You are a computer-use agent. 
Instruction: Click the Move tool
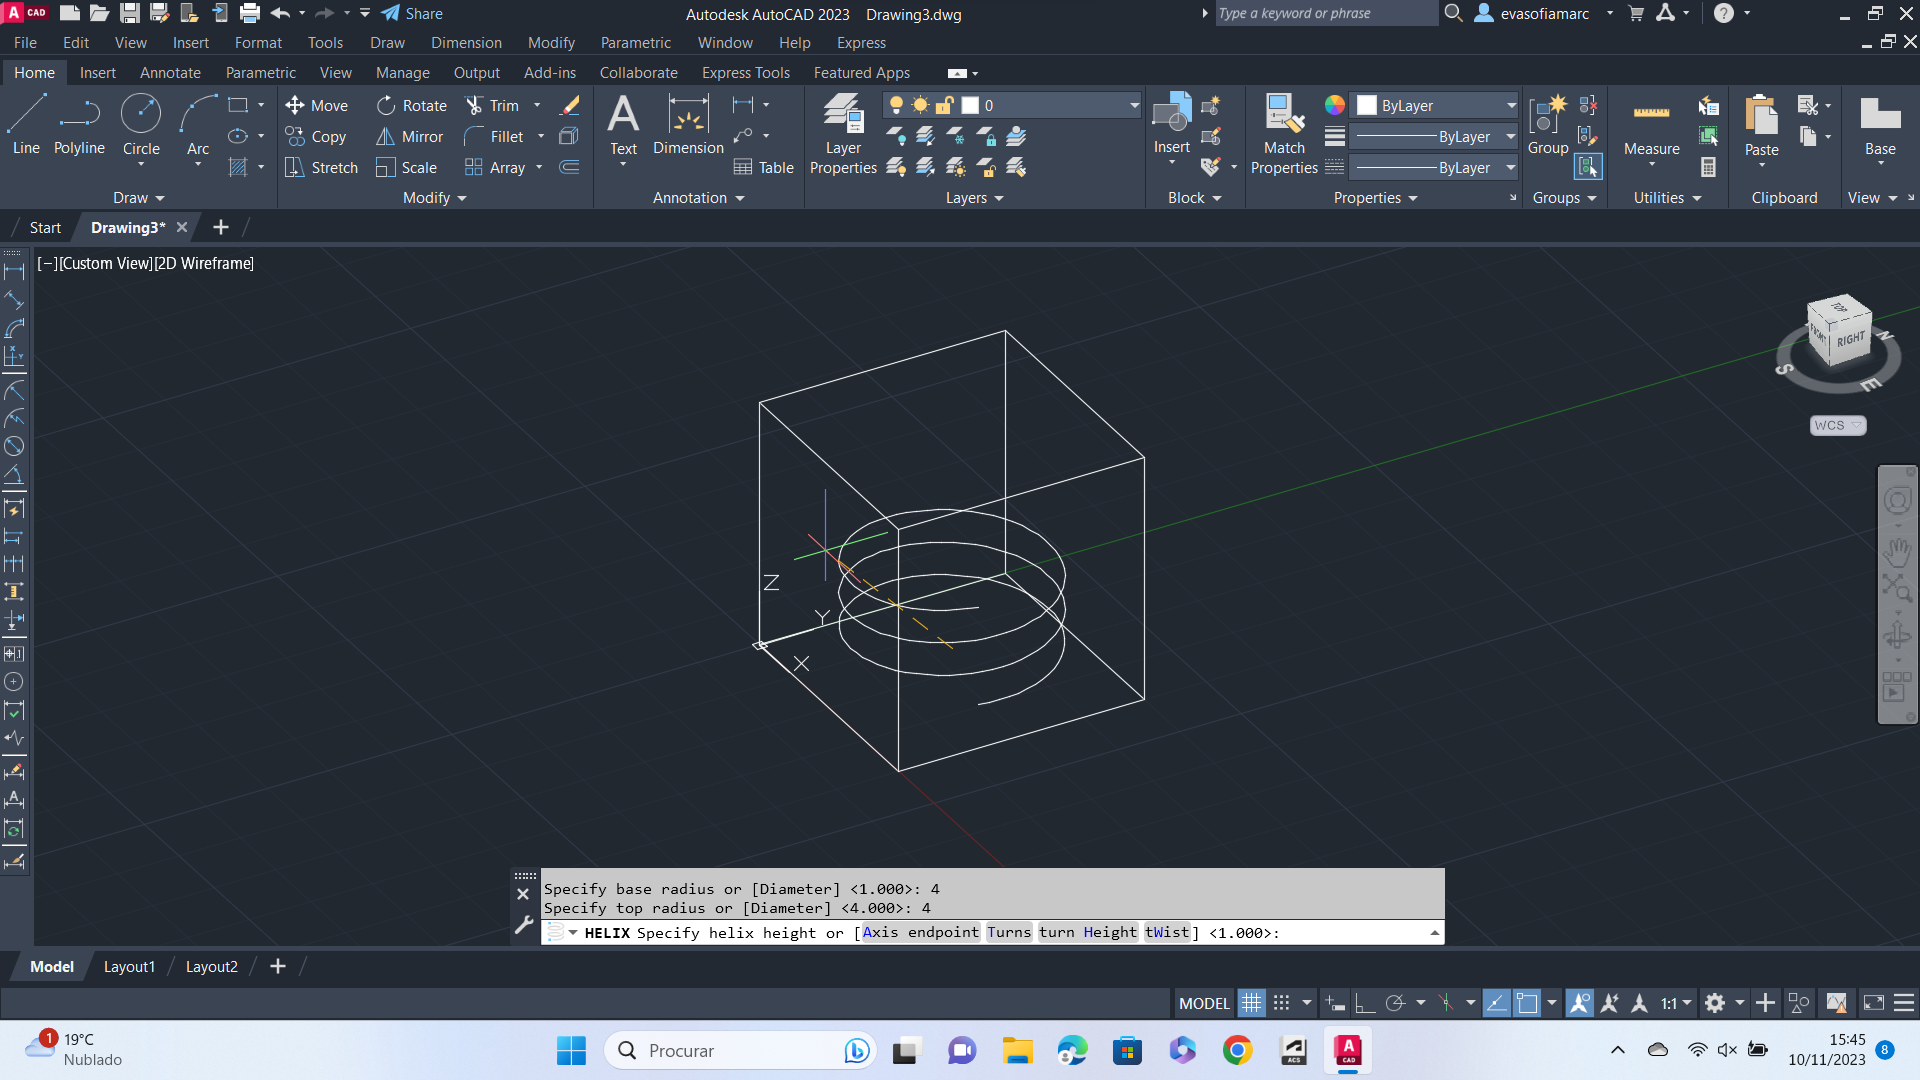(x=316, y=105)
